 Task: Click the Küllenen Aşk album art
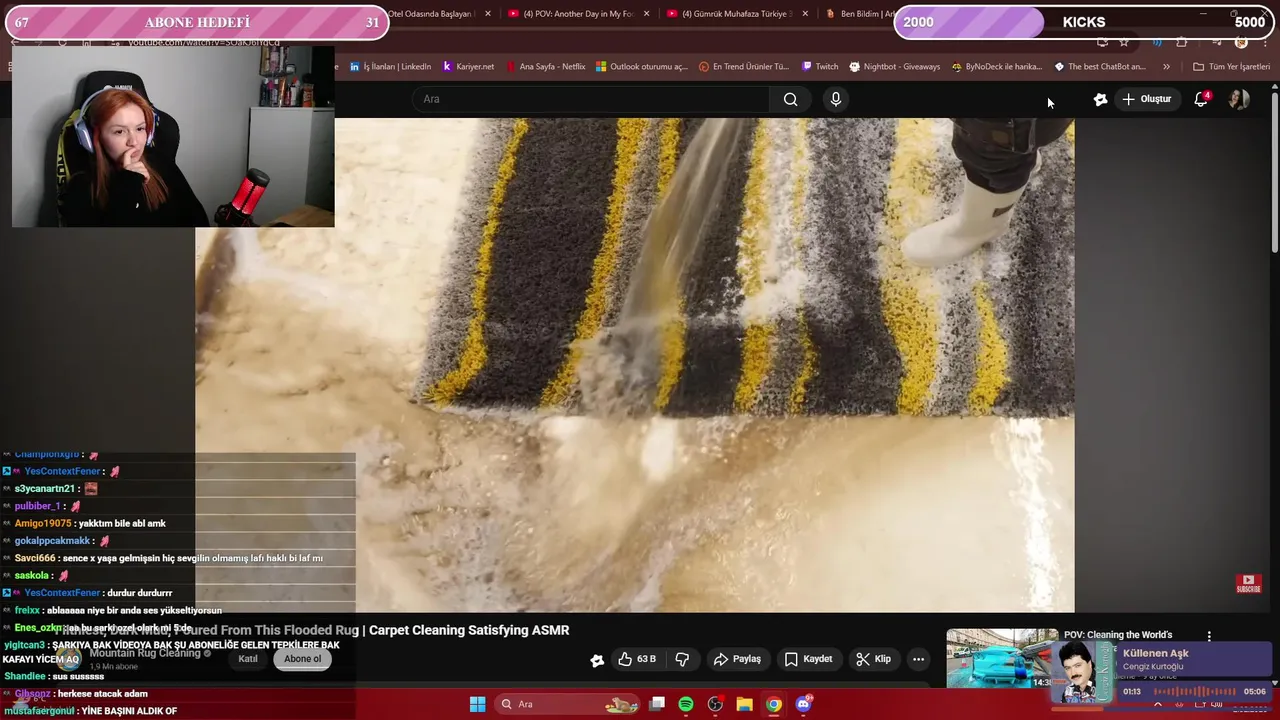coord(1081,672)
